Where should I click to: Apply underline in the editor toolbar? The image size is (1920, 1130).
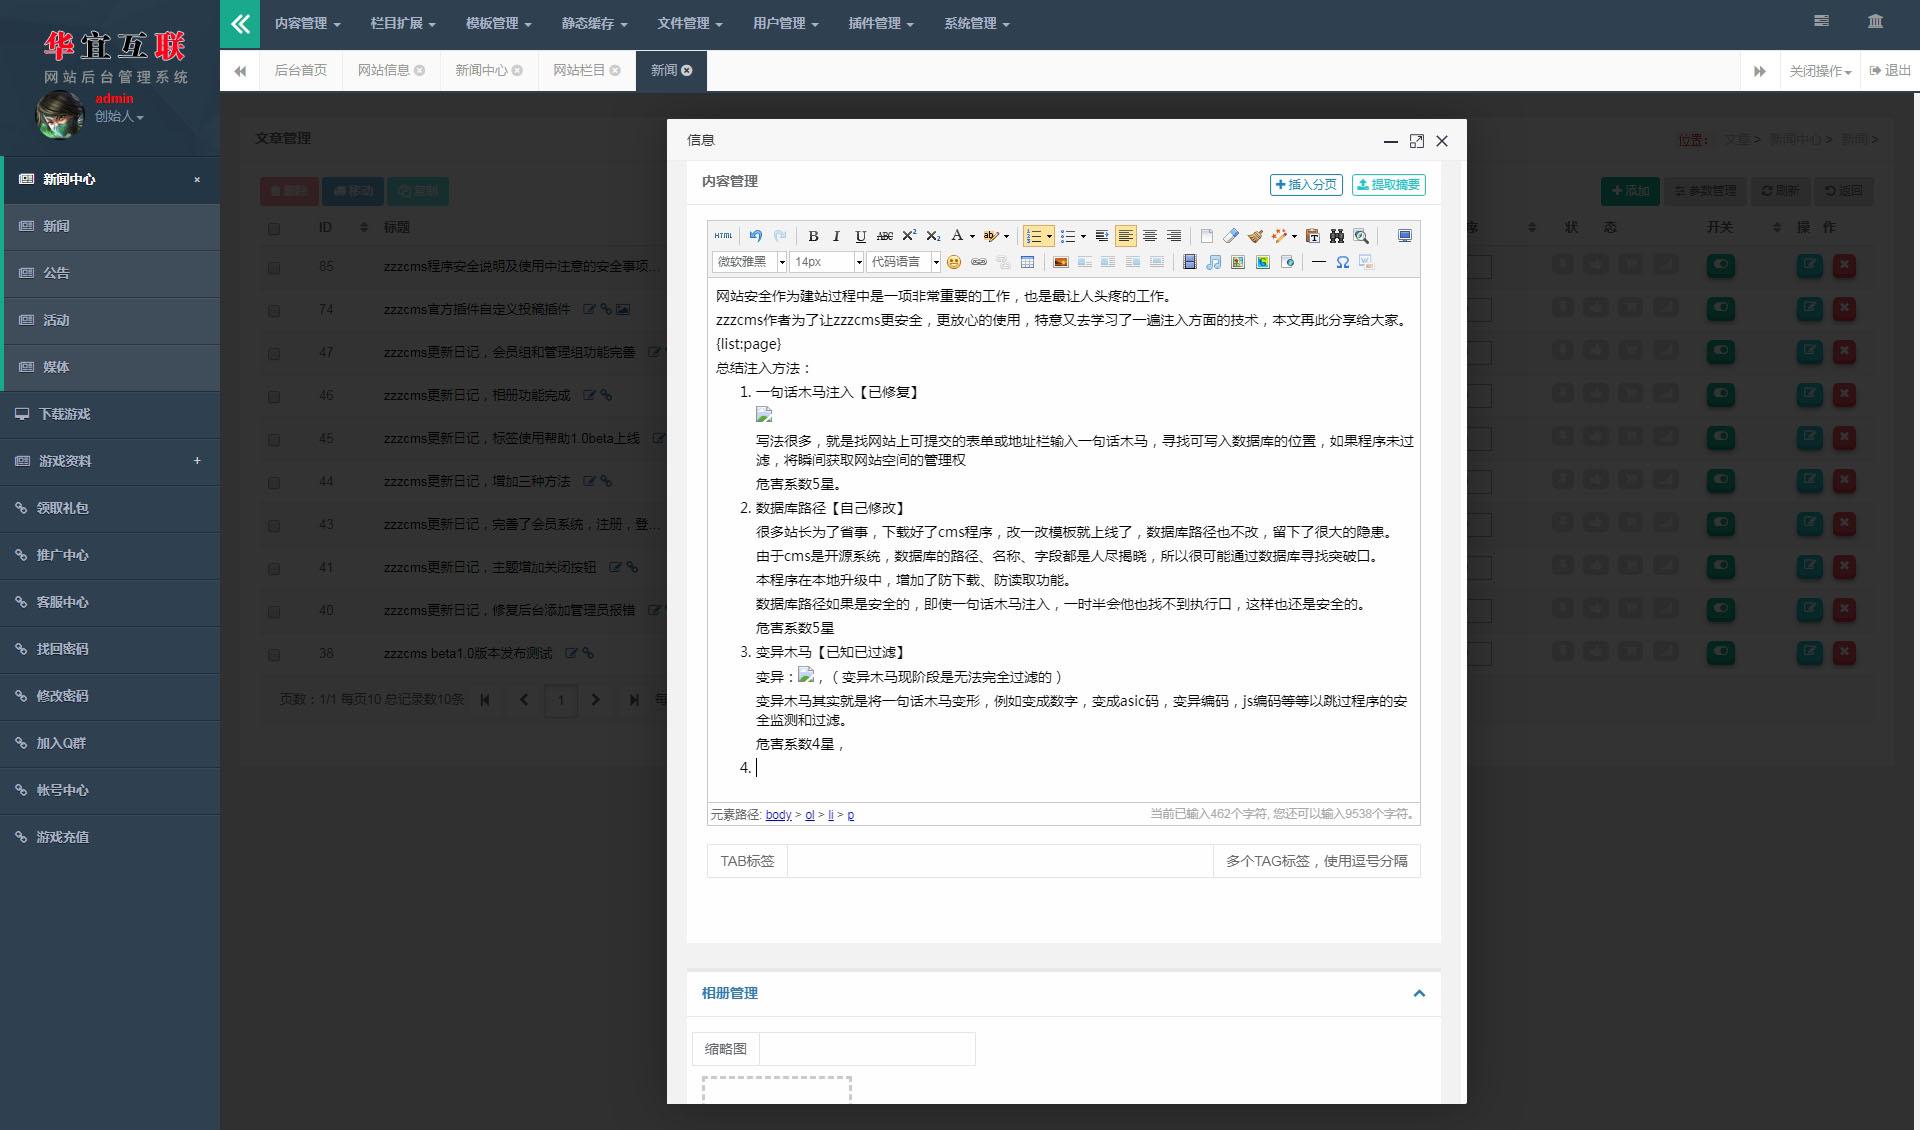tap(860, 236)
